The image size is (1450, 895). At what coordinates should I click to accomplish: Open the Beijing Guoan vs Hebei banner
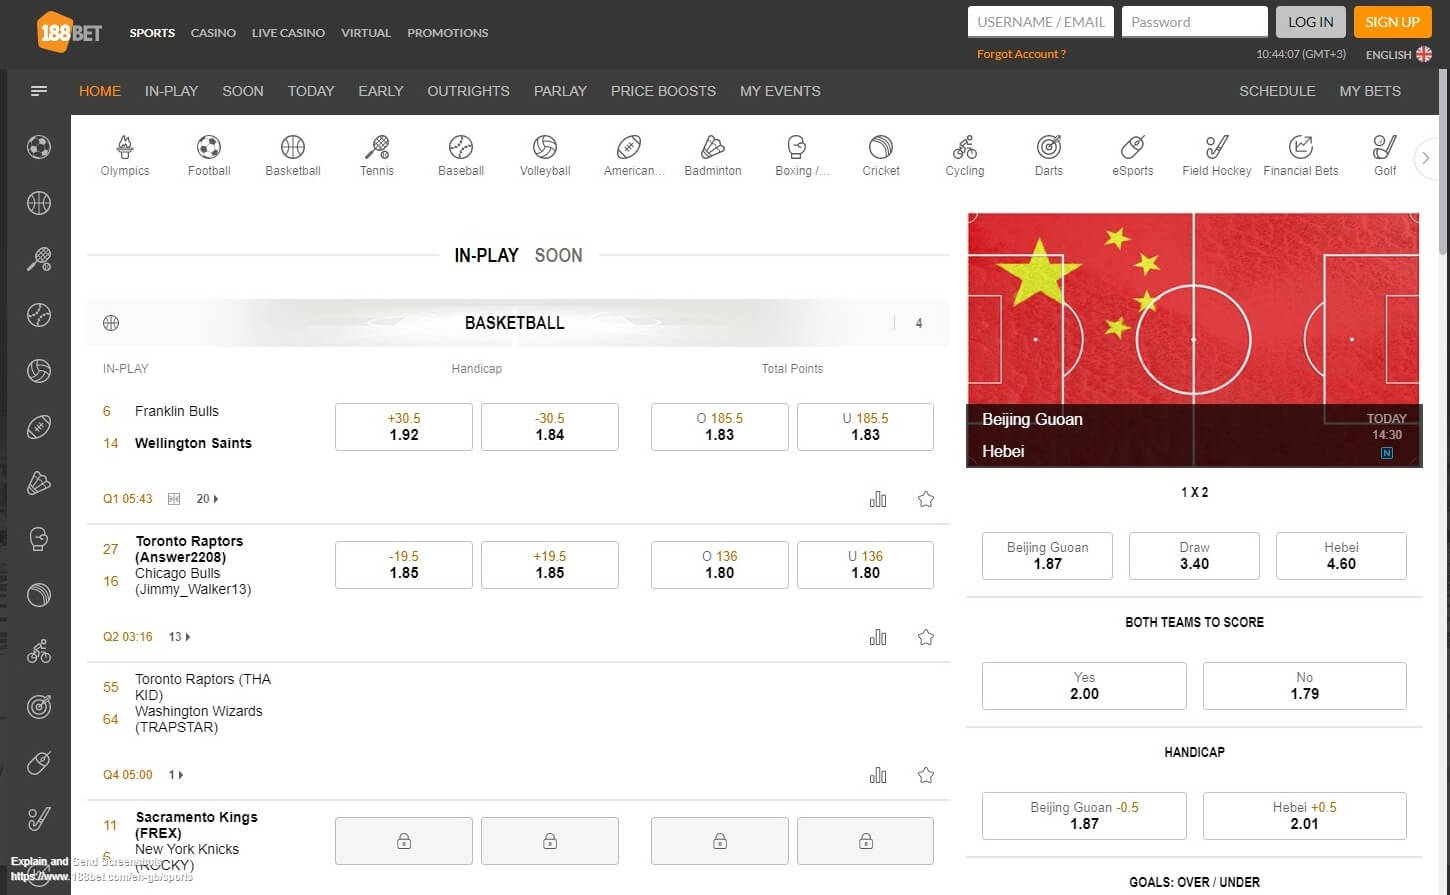1194,340
